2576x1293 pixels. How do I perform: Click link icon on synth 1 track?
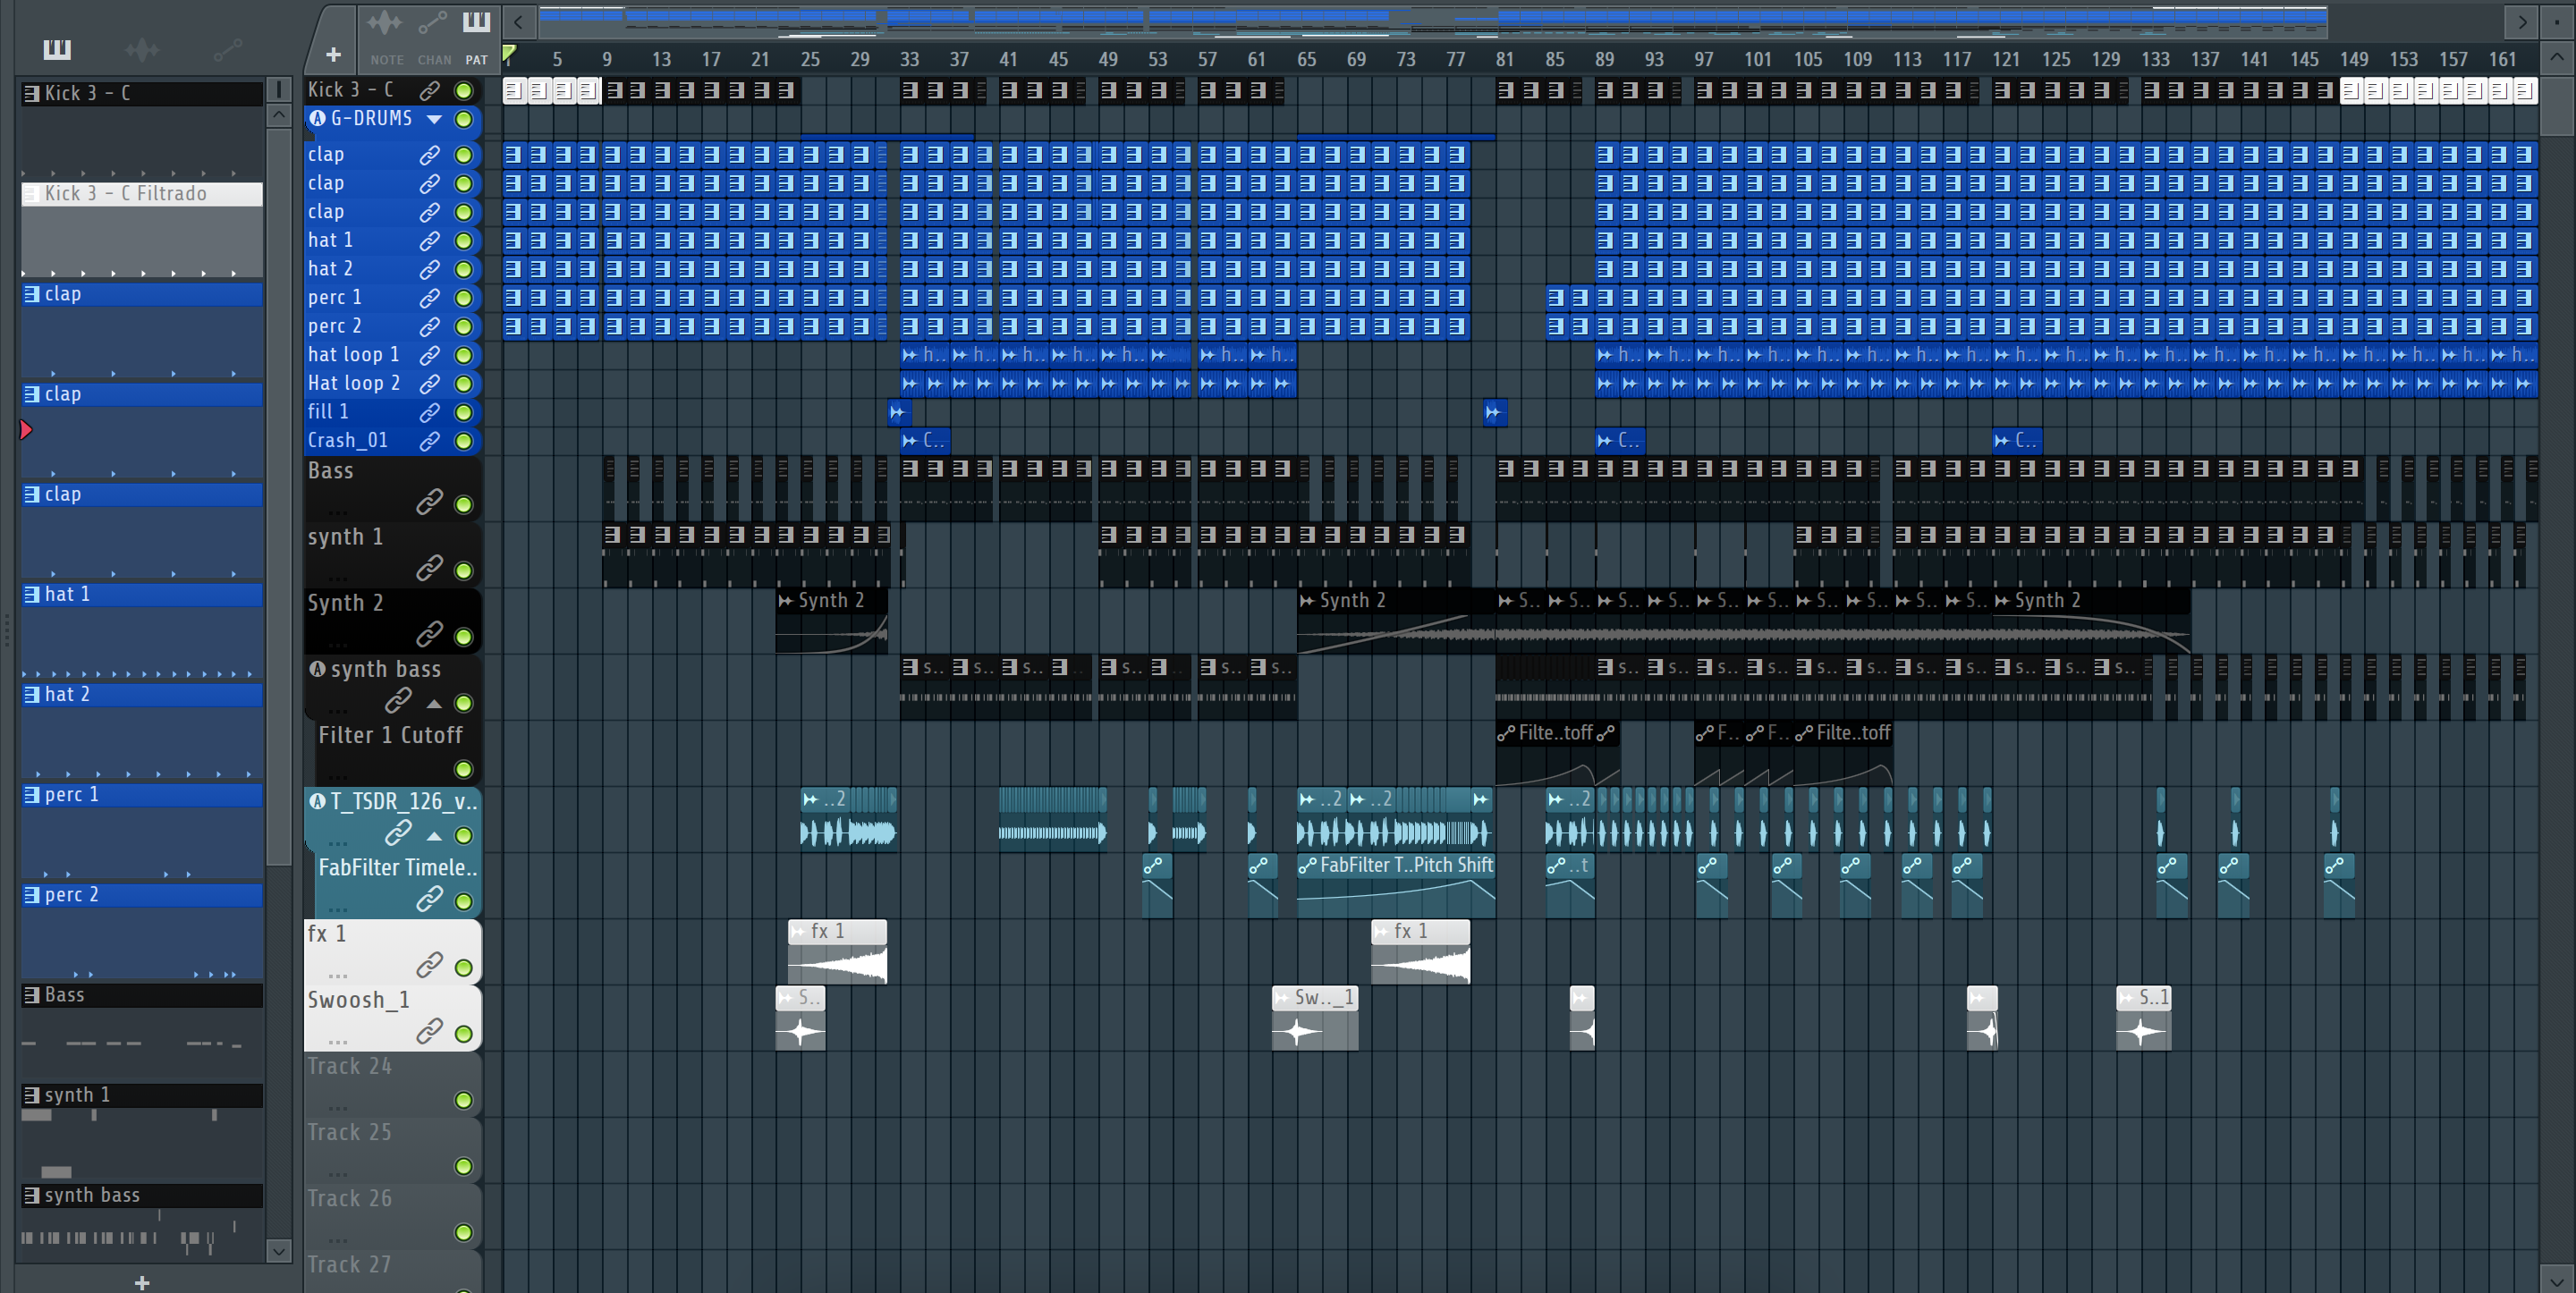click(429, 567)
